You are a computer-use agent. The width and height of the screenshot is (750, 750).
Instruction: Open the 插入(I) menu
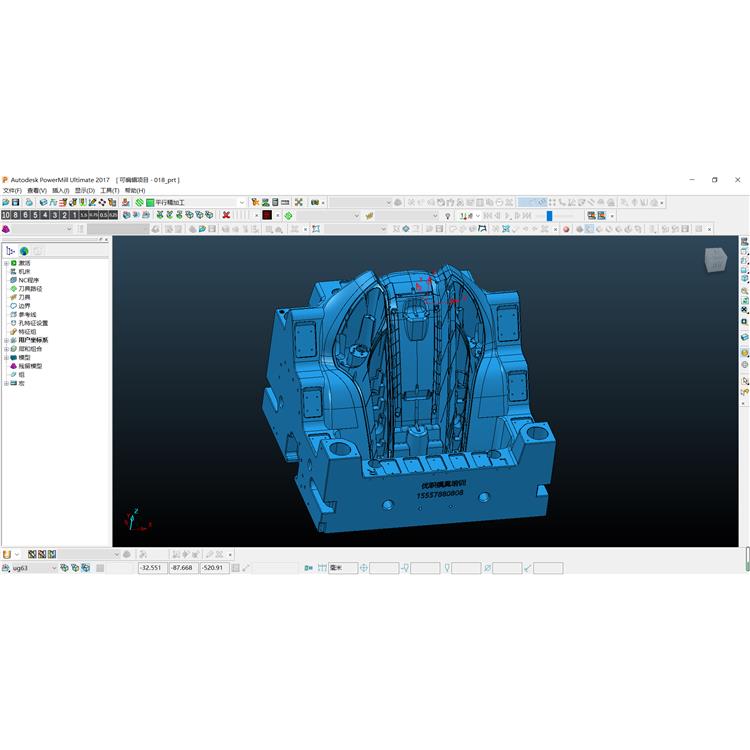(x=61, y=190)
